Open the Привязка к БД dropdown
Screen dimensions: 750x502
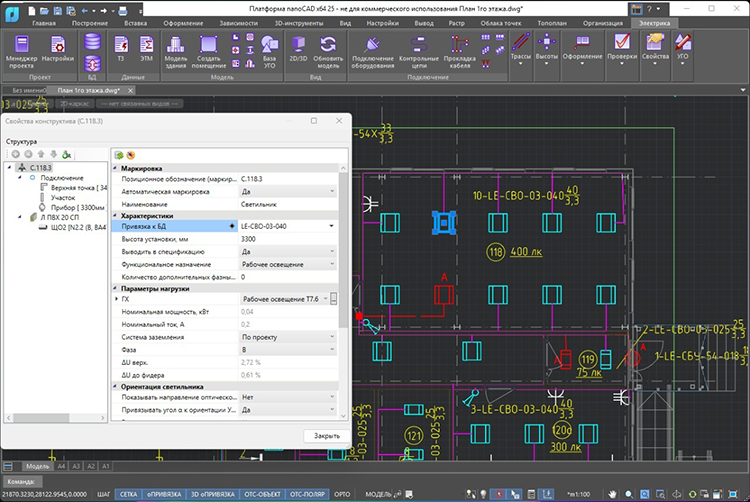point(331,227)
